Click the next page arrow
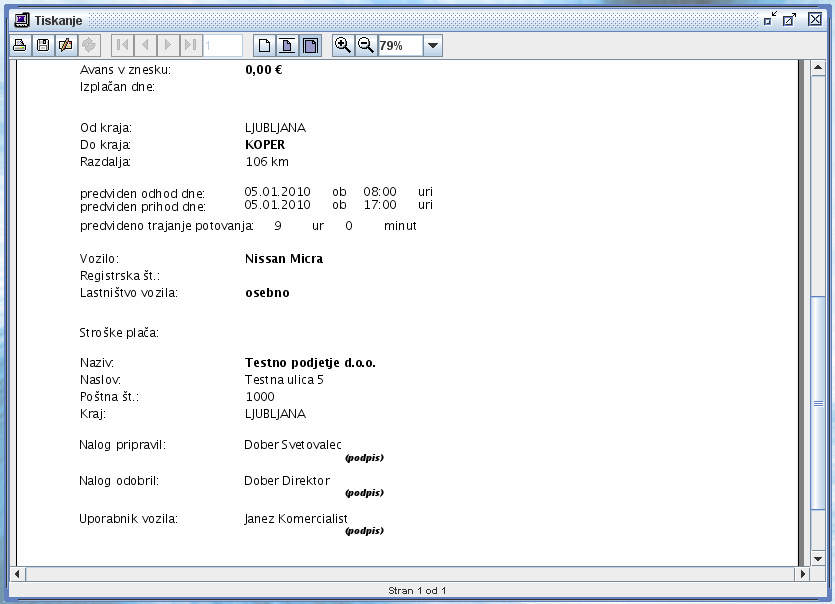The width and height of the screenshot is (835, 604). pos(168,45)
